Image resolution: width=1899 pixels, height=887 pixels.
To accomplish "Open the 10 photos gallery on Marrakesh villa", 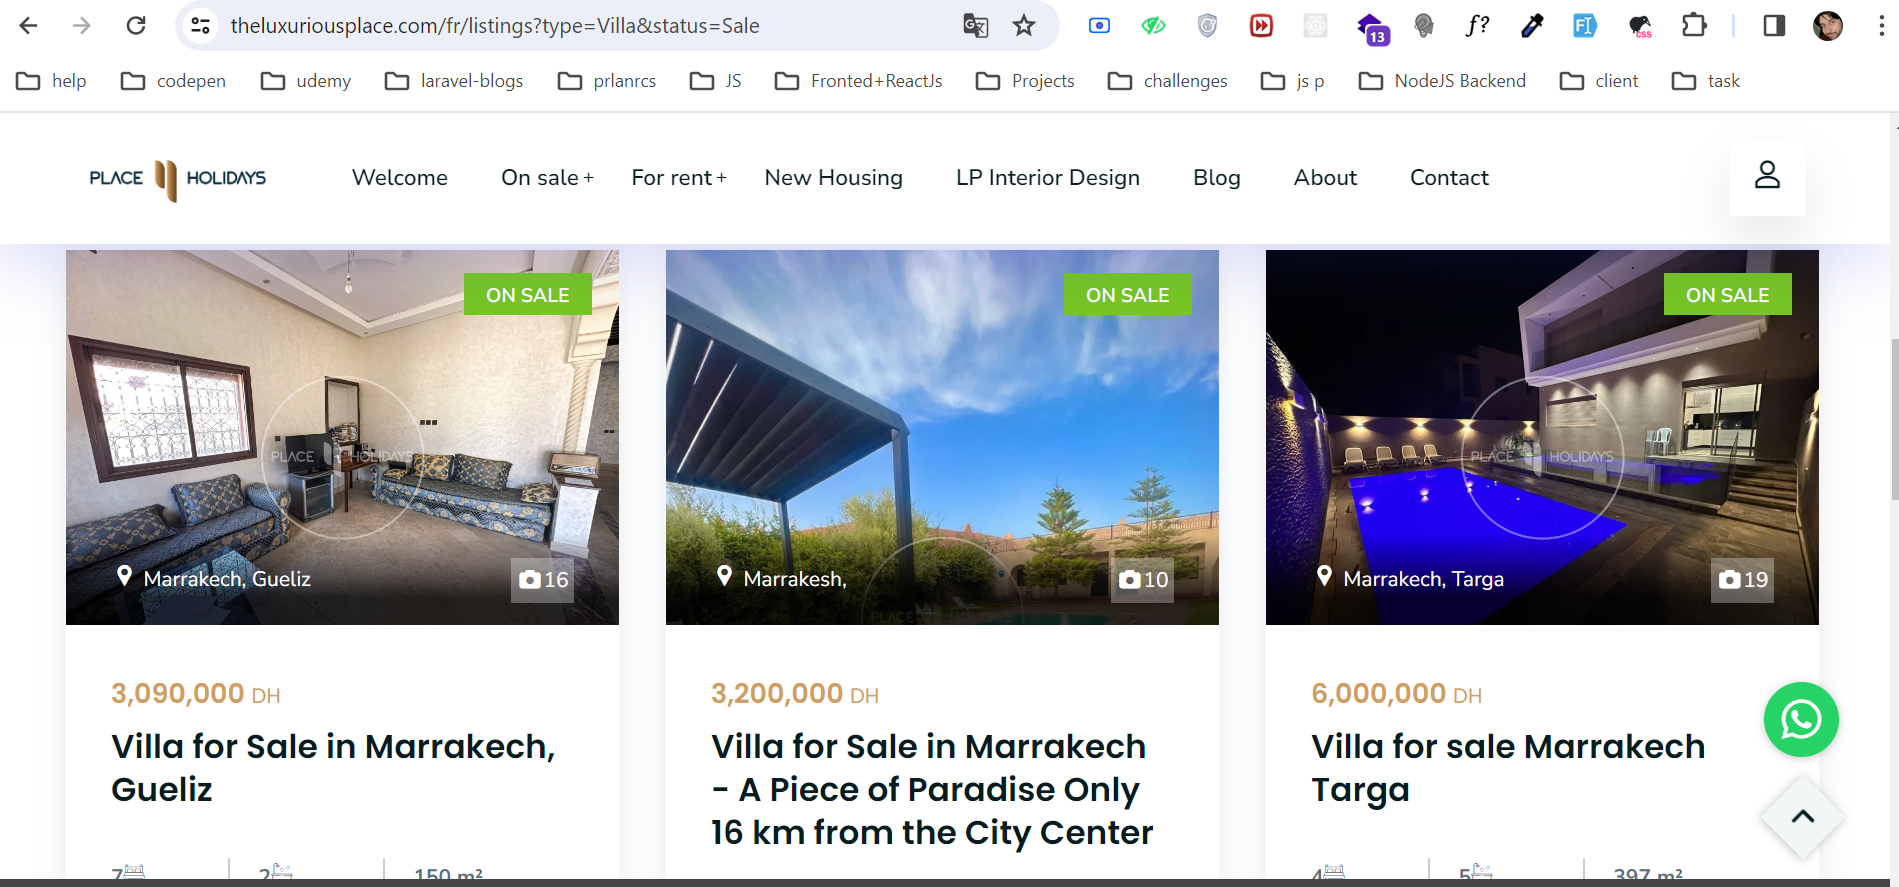I will (1143, 580).
